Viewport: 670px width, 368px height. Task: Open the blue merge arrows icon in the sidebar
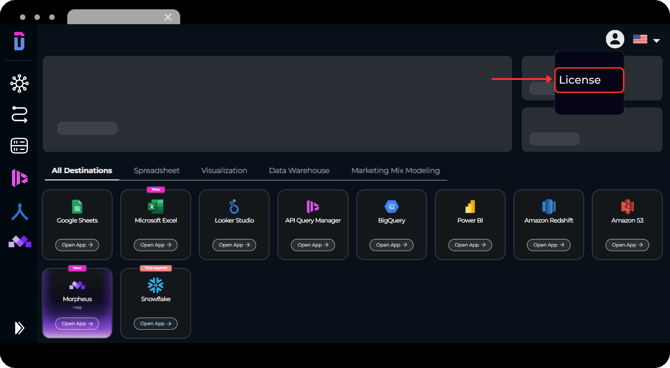[20, 212]
